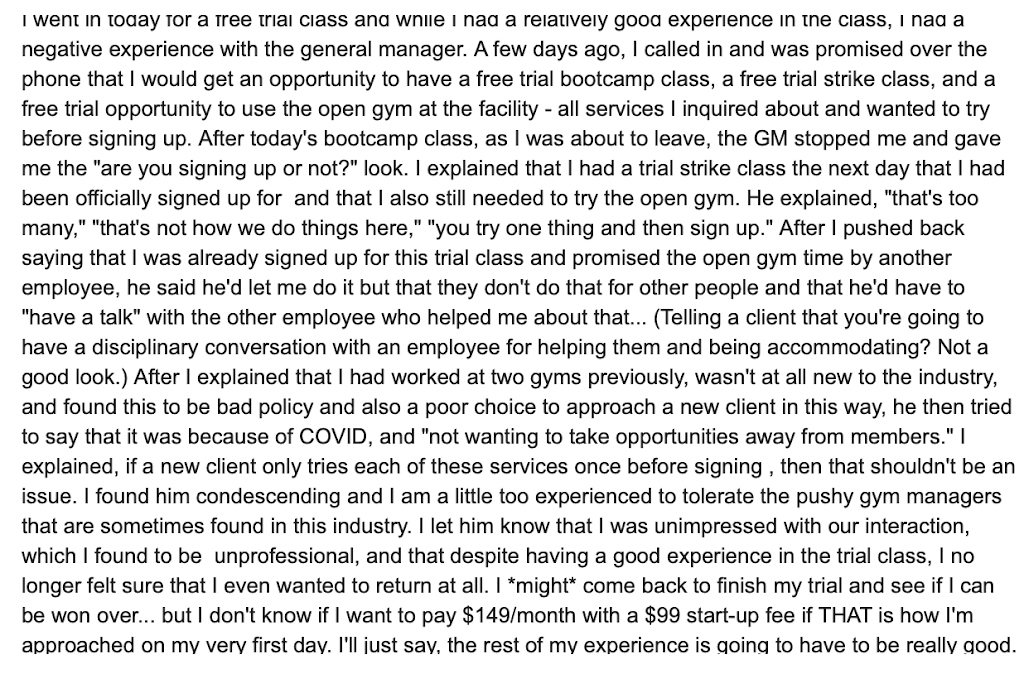This screenshot has height=674, width=1024.
Task: Select the quoted phrase "have a talk"
Action: pyautogui.click(x=78, y=318)
